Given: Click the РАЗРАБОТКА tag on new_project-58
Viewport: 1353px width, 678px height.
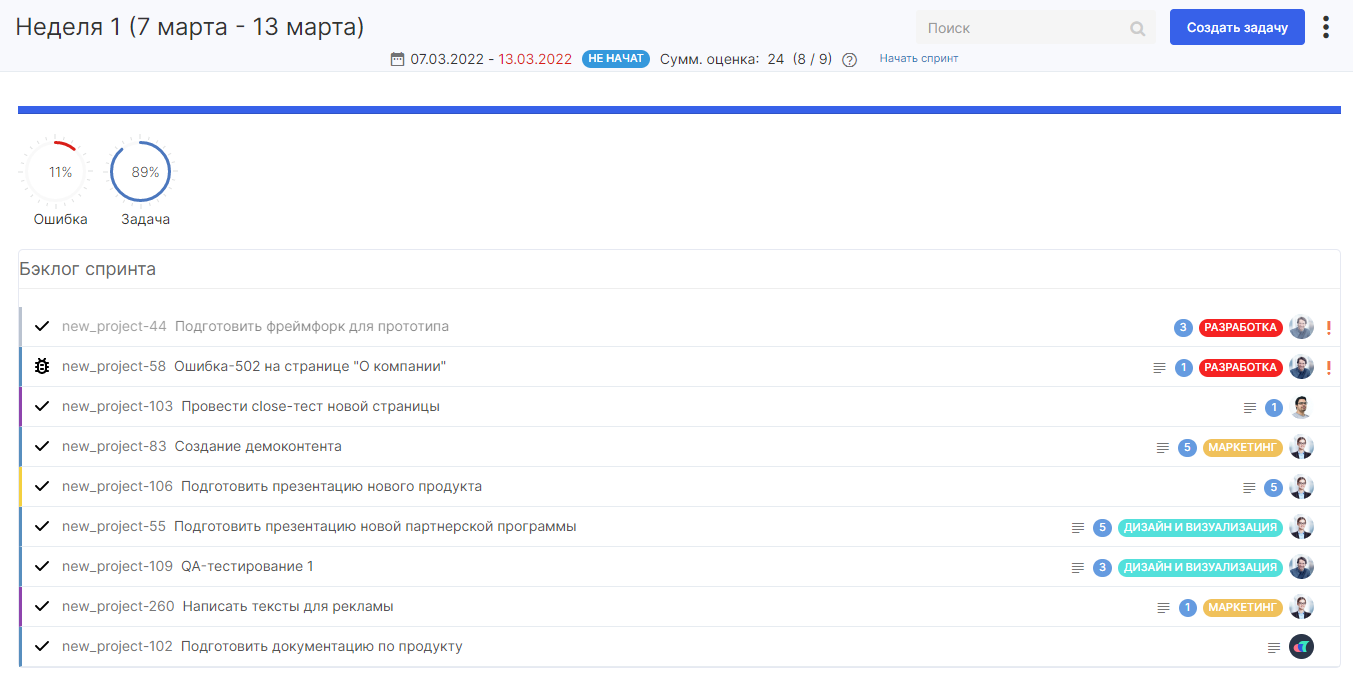Looking at the screenshot, I should [1241, 367].
